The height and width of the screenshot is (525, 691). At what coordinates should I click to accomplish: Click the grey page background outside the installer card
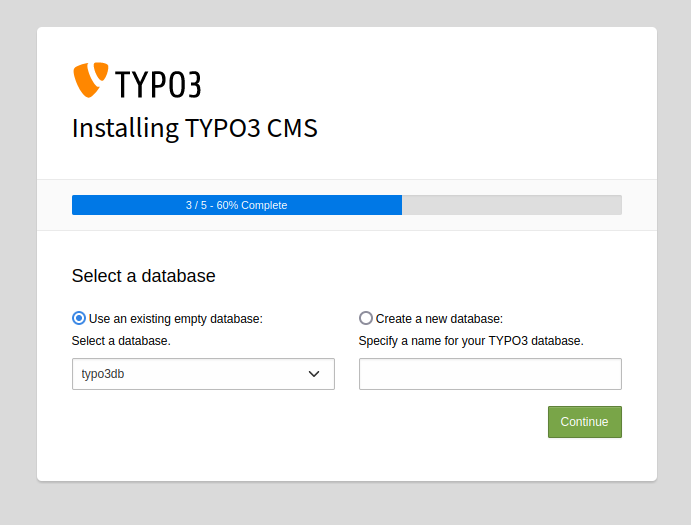(18, 260)
